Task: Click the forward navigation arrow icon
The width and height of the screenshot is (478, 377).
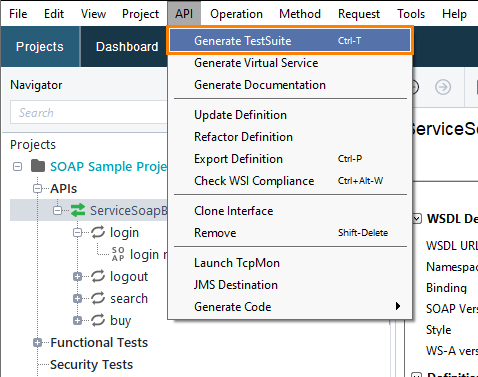Action: pos(443,87)
